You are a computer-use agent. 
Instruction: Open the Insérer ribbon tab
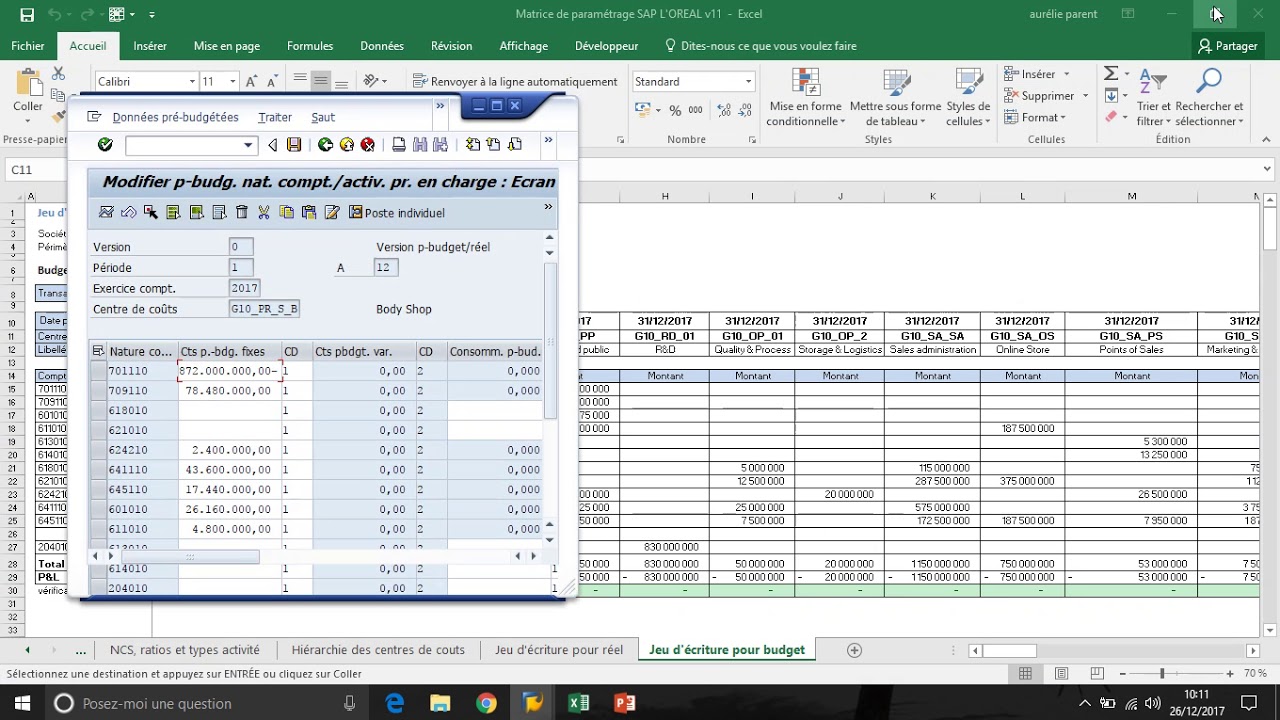[150, 46]
